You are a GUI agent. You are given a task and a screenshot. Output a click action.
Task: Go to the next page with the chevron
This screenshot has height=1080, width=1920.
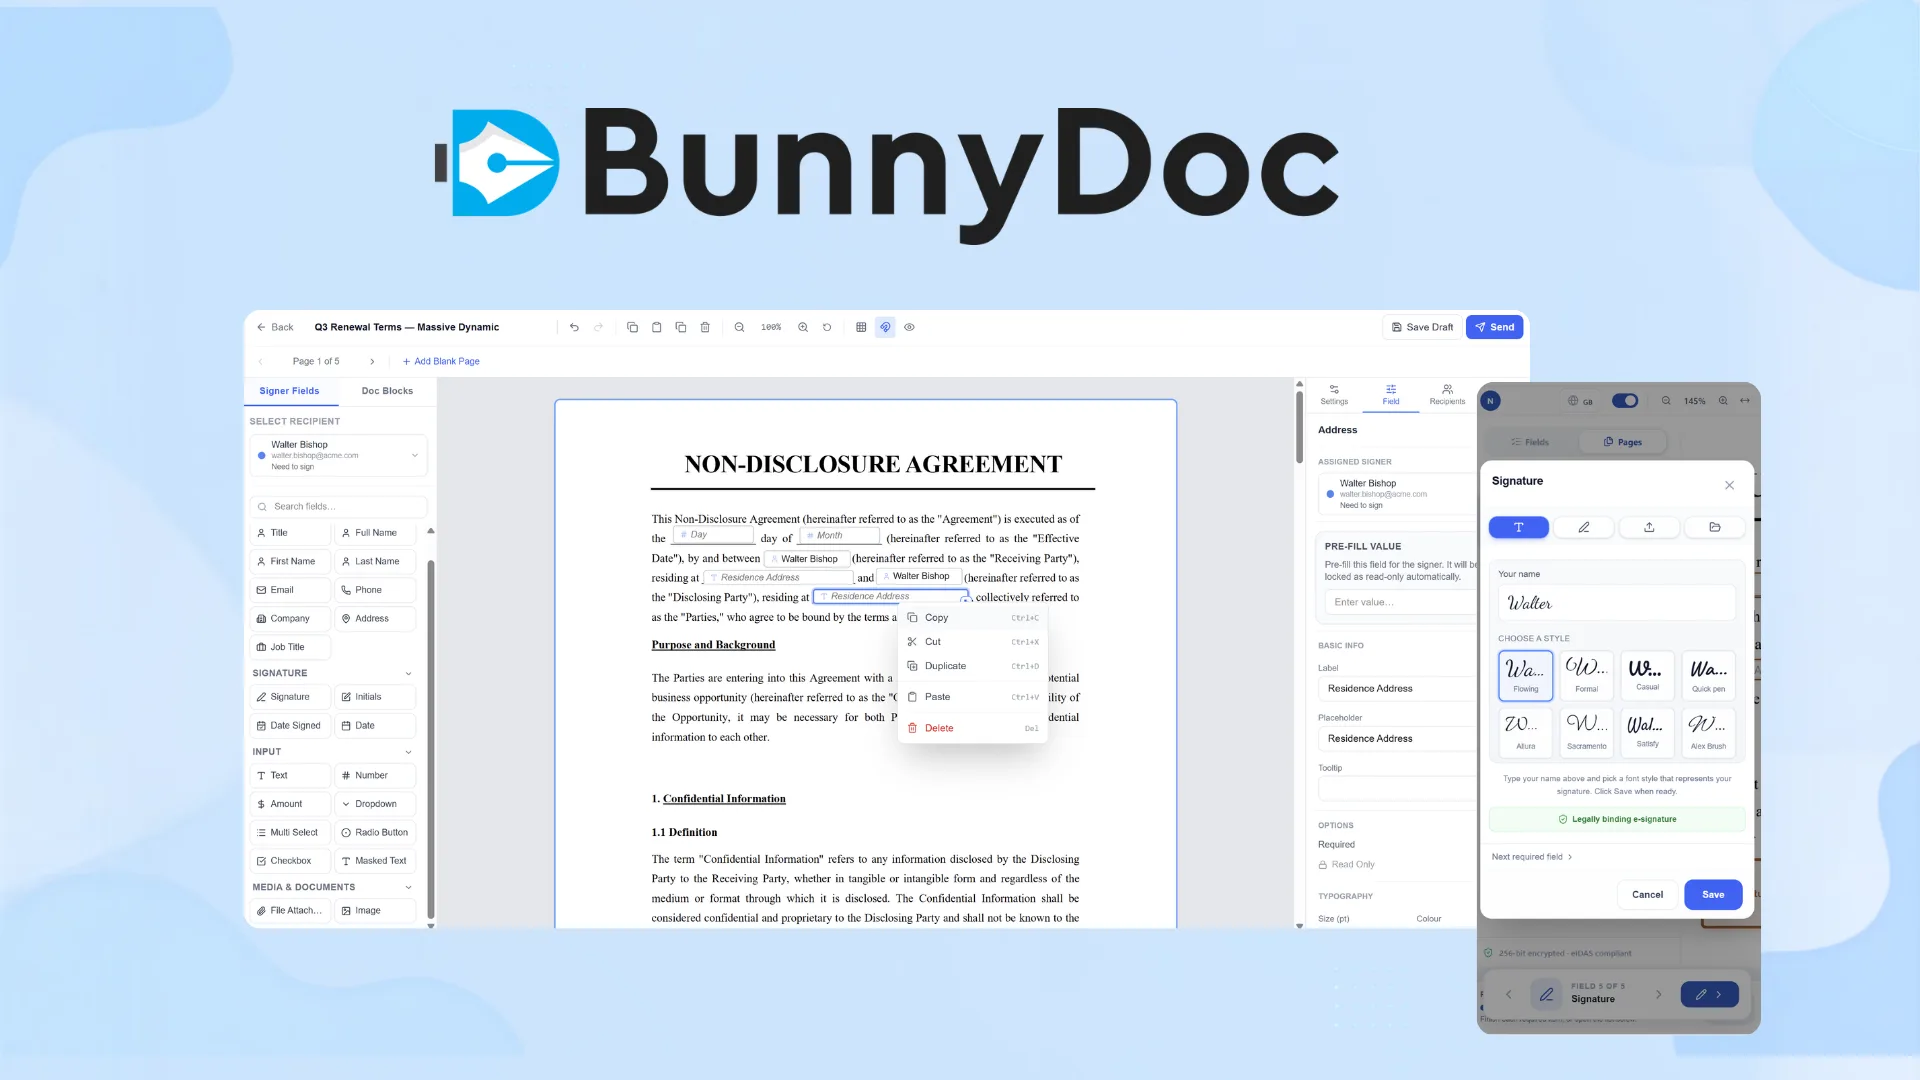click(372, 361)
